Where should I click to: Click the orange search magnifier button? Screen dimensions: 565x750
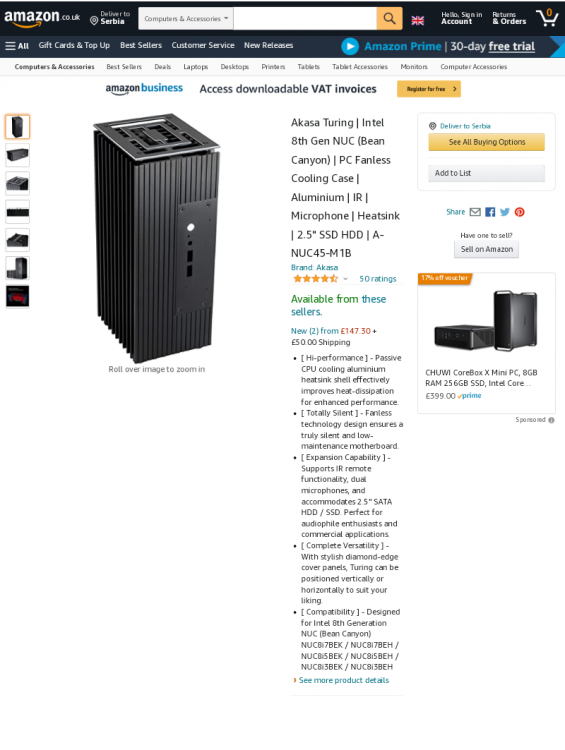pyautogui.click(x=389, y=19)
